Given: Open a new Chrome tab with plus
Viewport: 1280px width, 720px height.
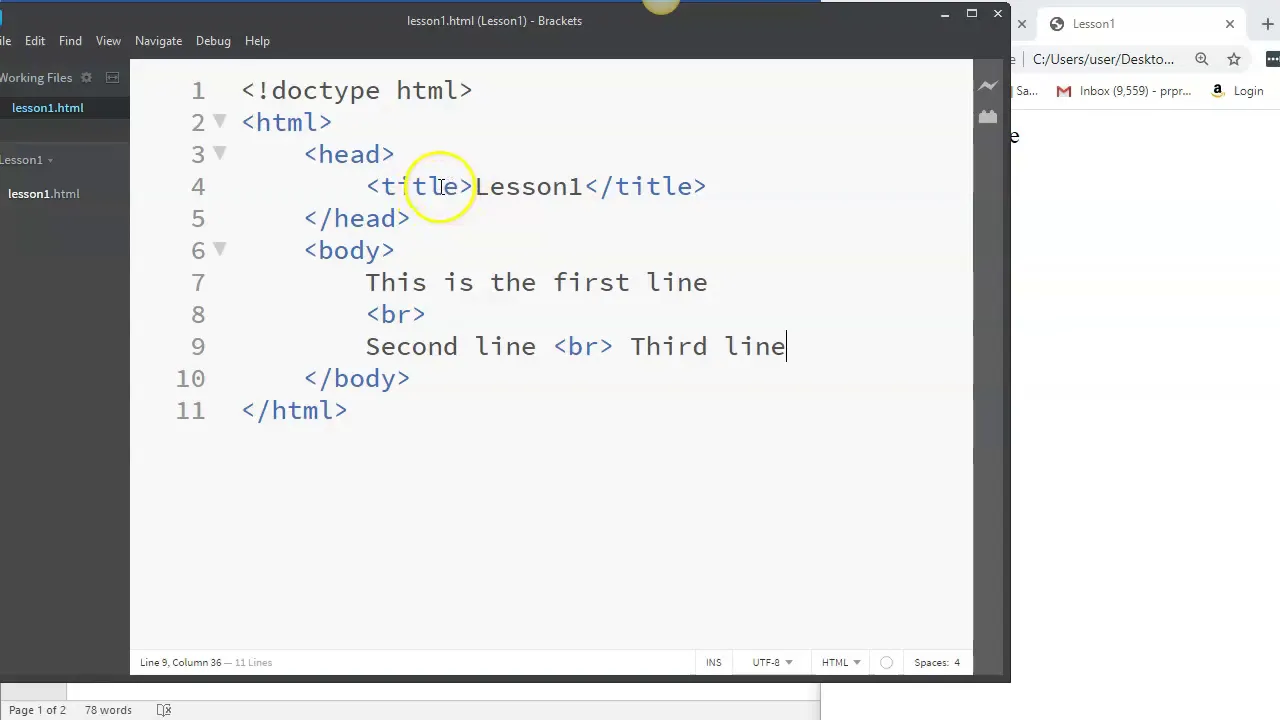Looking at the screenshot, I should 1268,24.
